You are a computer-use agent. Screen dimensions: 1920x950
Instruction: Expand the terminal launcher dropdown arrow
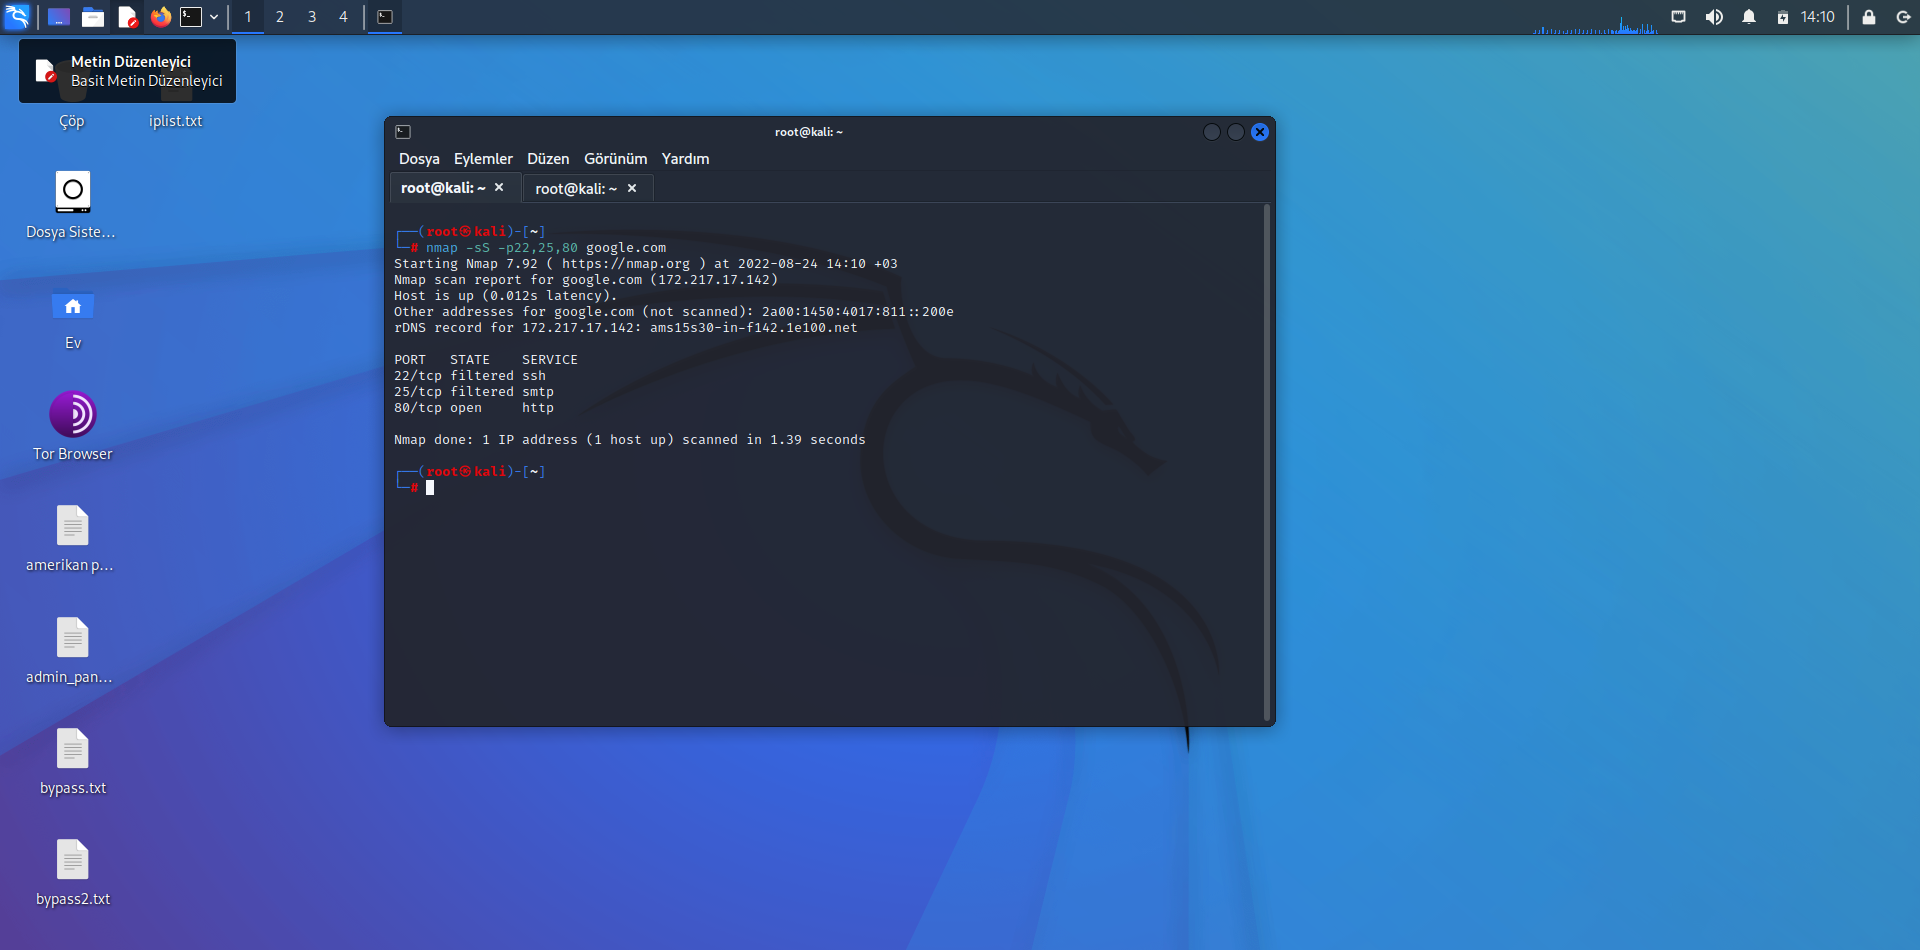214,17
